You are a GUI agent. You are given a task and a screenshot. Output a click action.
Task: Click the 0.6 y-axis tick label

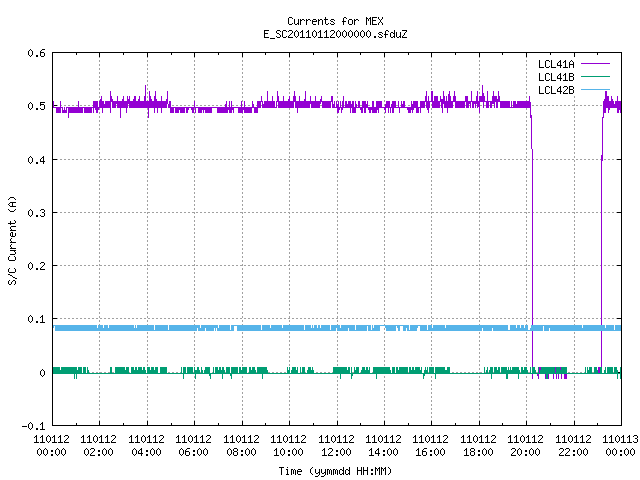pos(36,53)
